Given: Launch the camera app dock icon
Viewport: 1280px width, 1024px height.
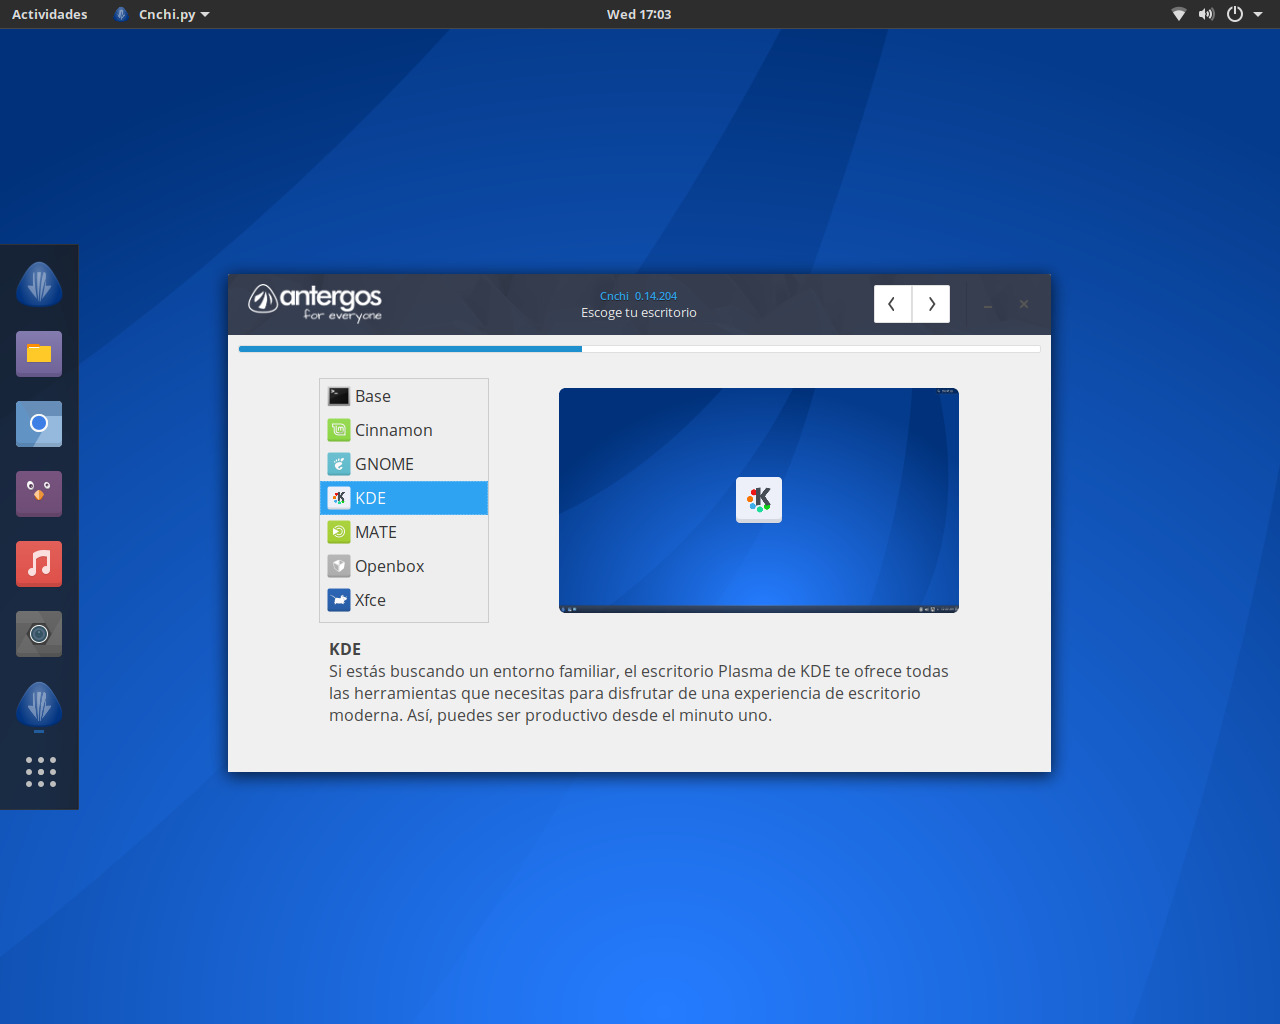Looking at the screenshot, I should coord(39,634).
